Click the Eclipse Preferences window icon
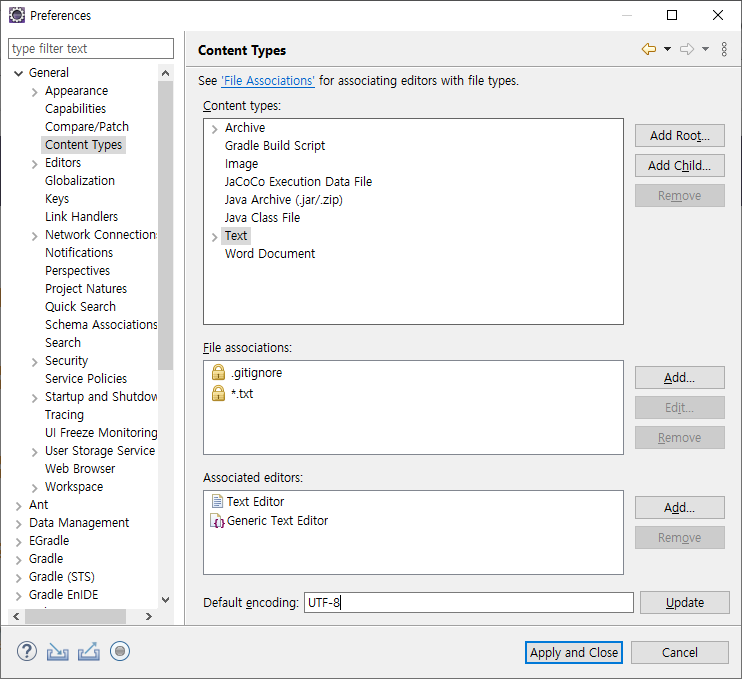Image resolution: width=742 pixels, height=679 pixels. (17, 15)
